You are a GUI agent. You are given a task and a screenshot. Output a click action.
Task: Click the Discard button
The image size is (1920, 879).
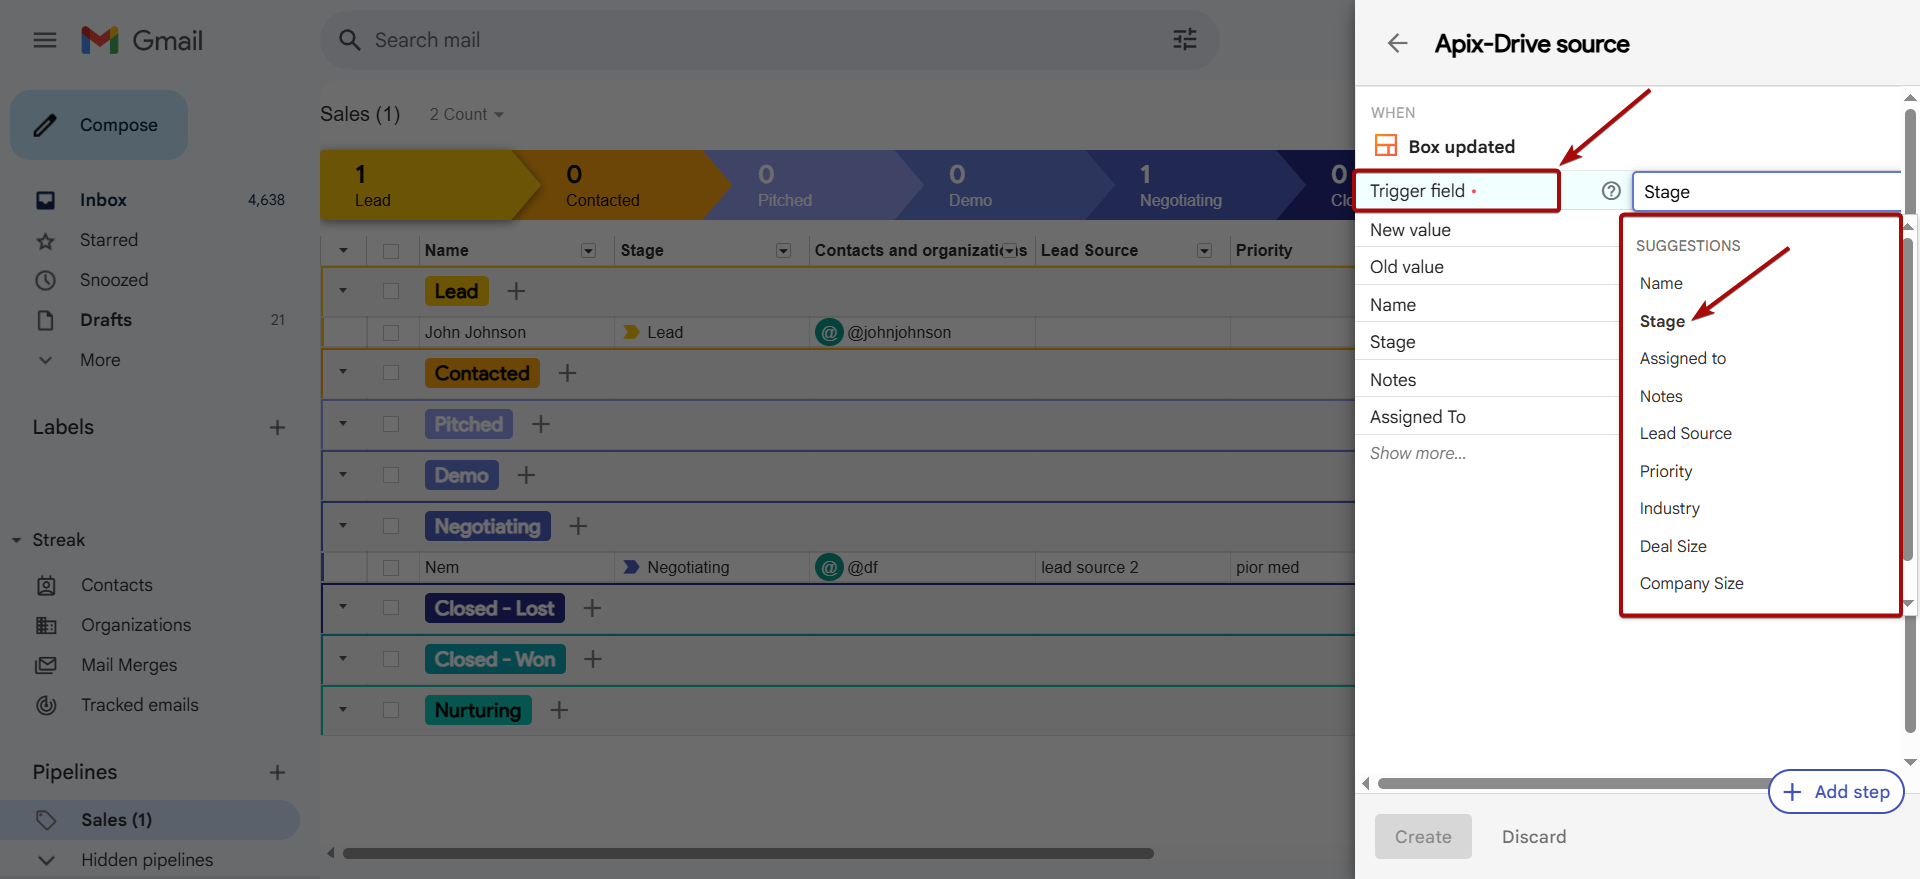pos(1534,837)
